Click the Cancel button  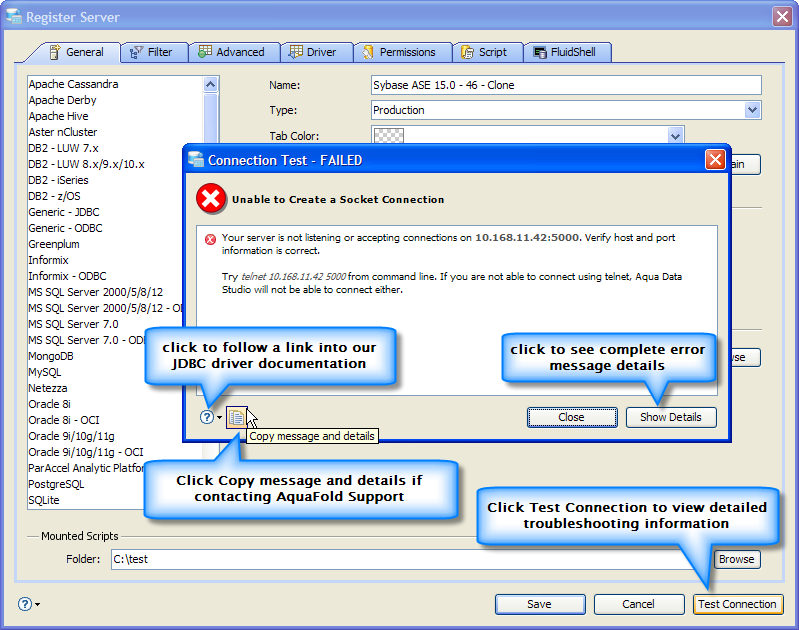tap(638, 604)
